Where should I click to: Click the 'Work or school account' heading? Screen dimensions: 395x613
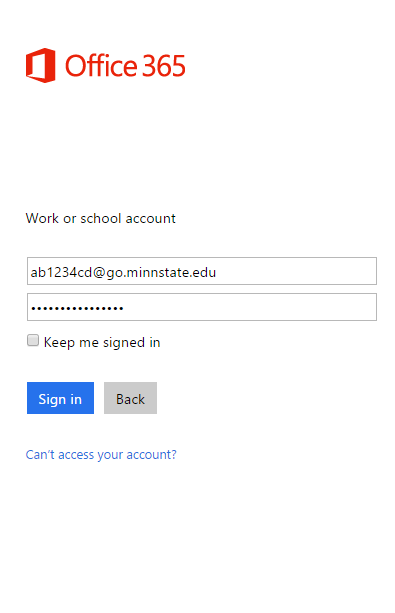(101, 218)
